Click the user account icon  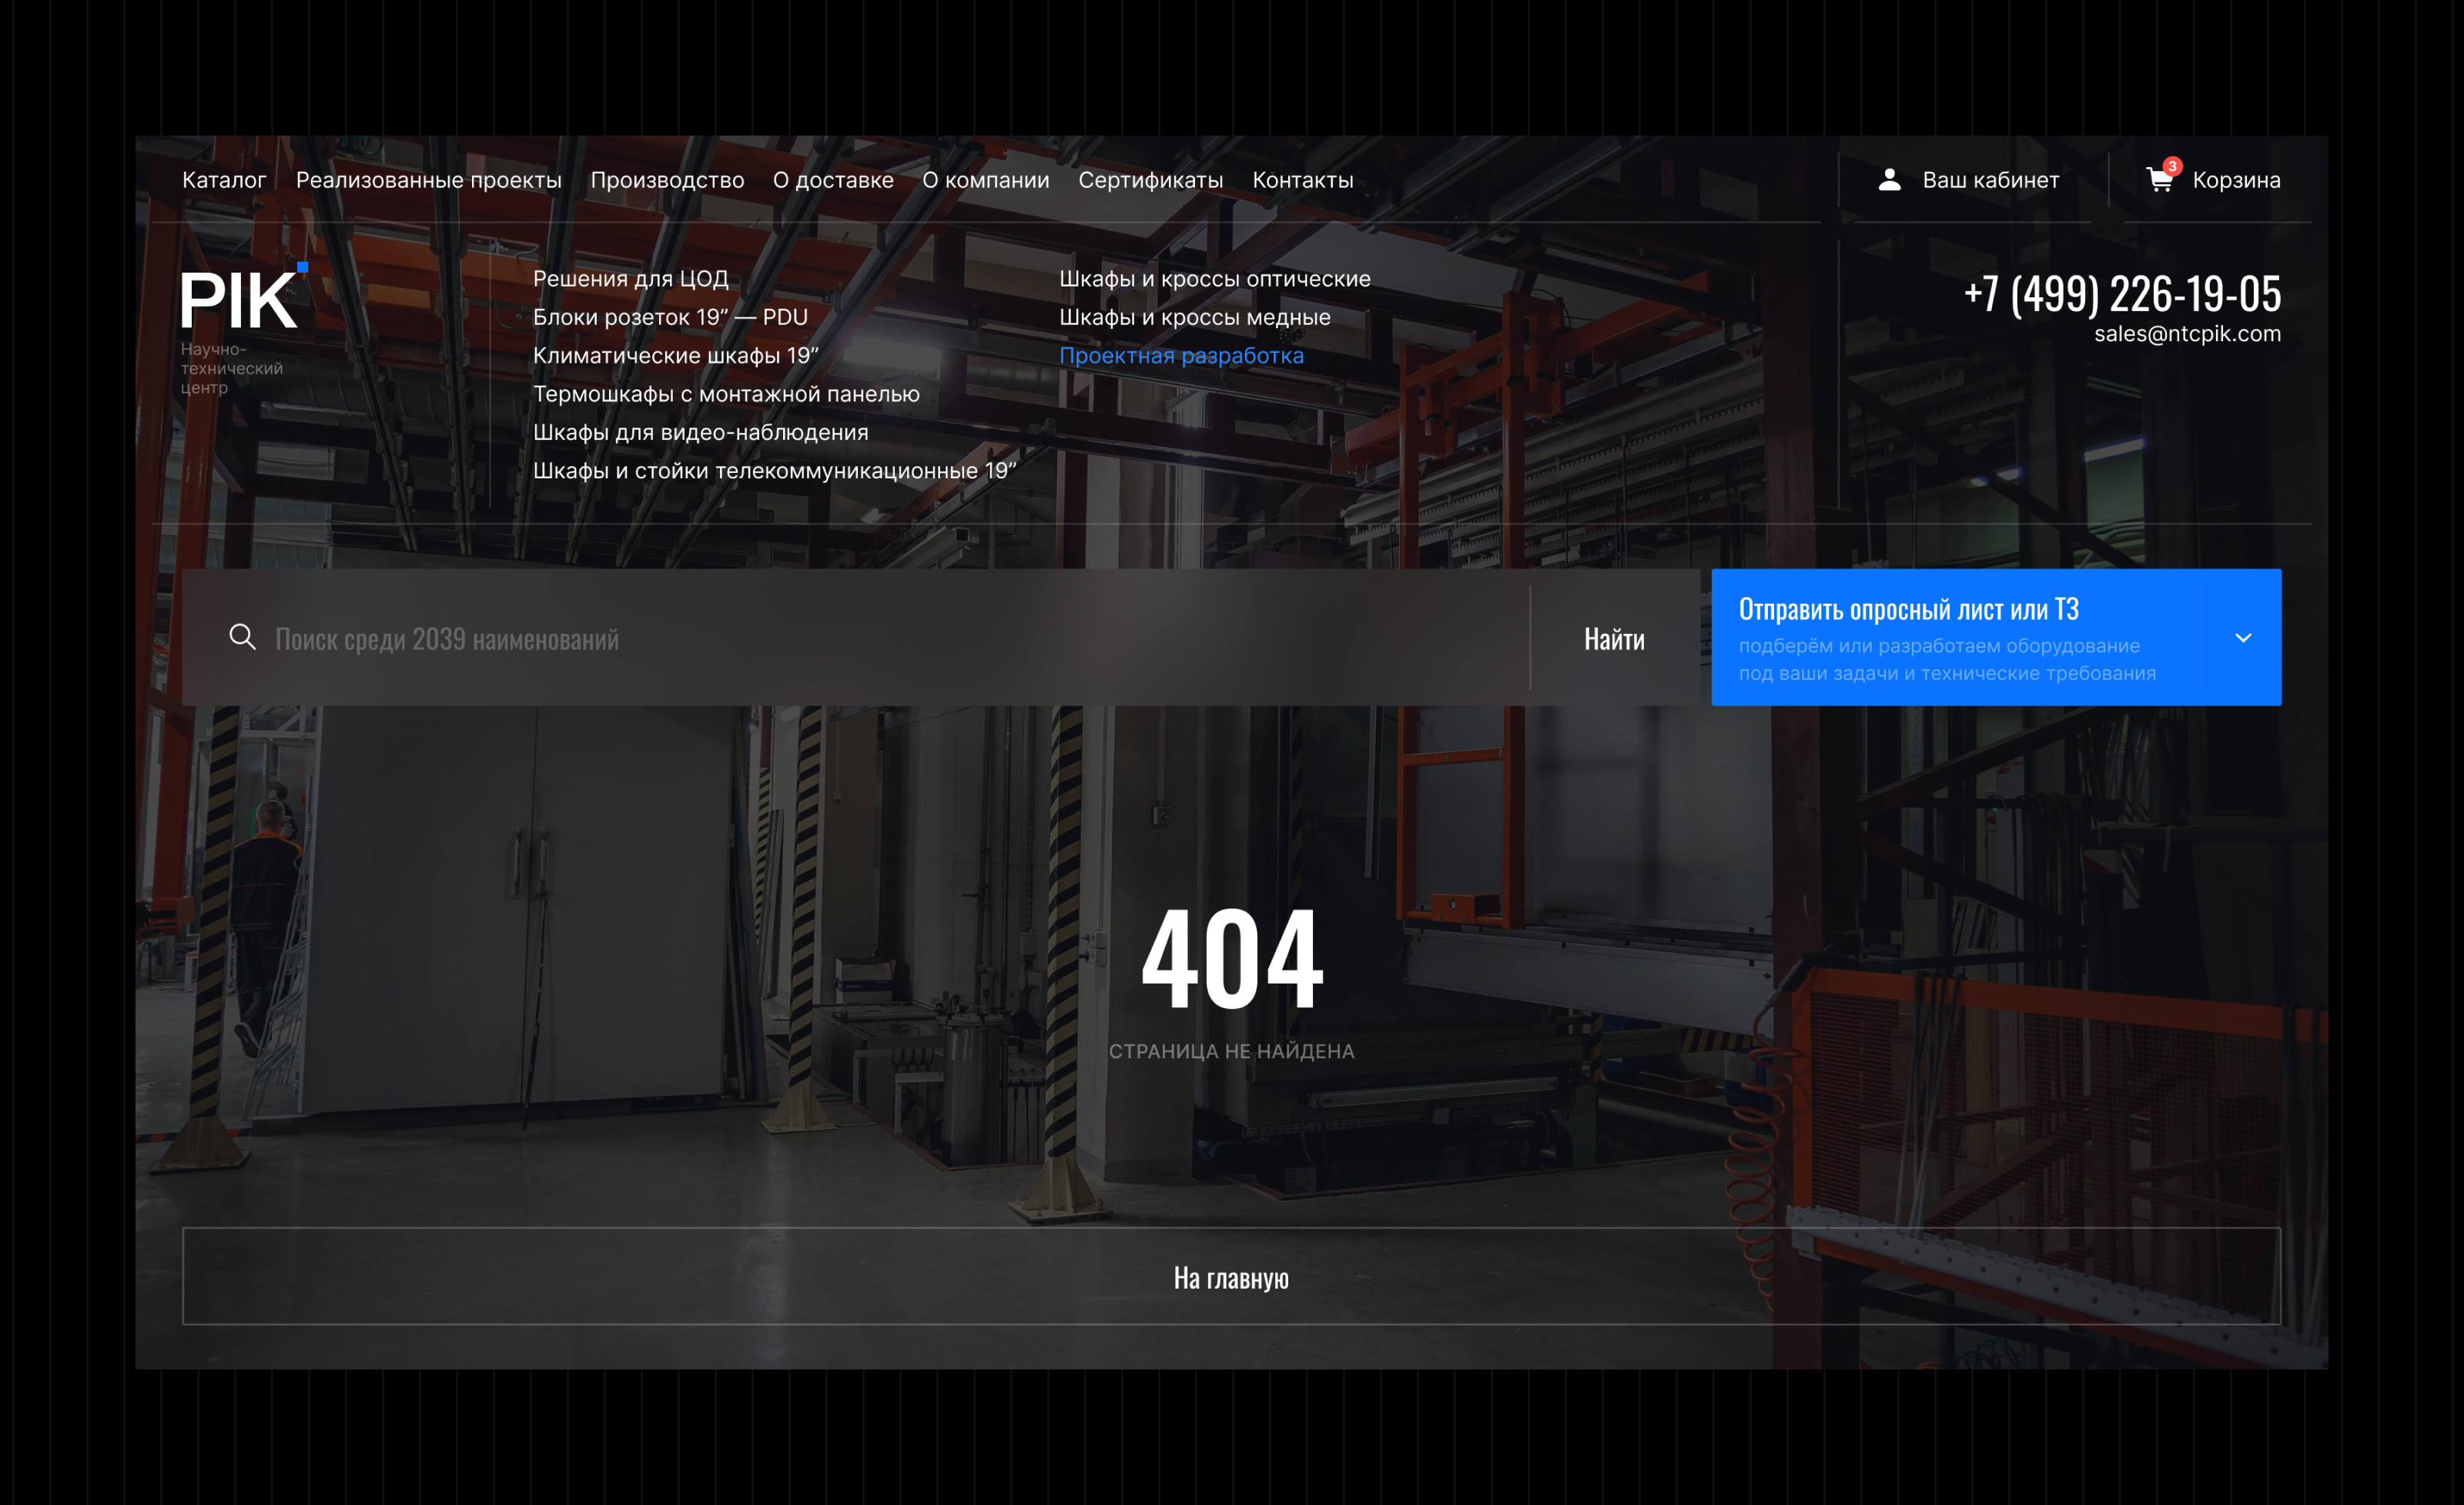click(1889, 180)
